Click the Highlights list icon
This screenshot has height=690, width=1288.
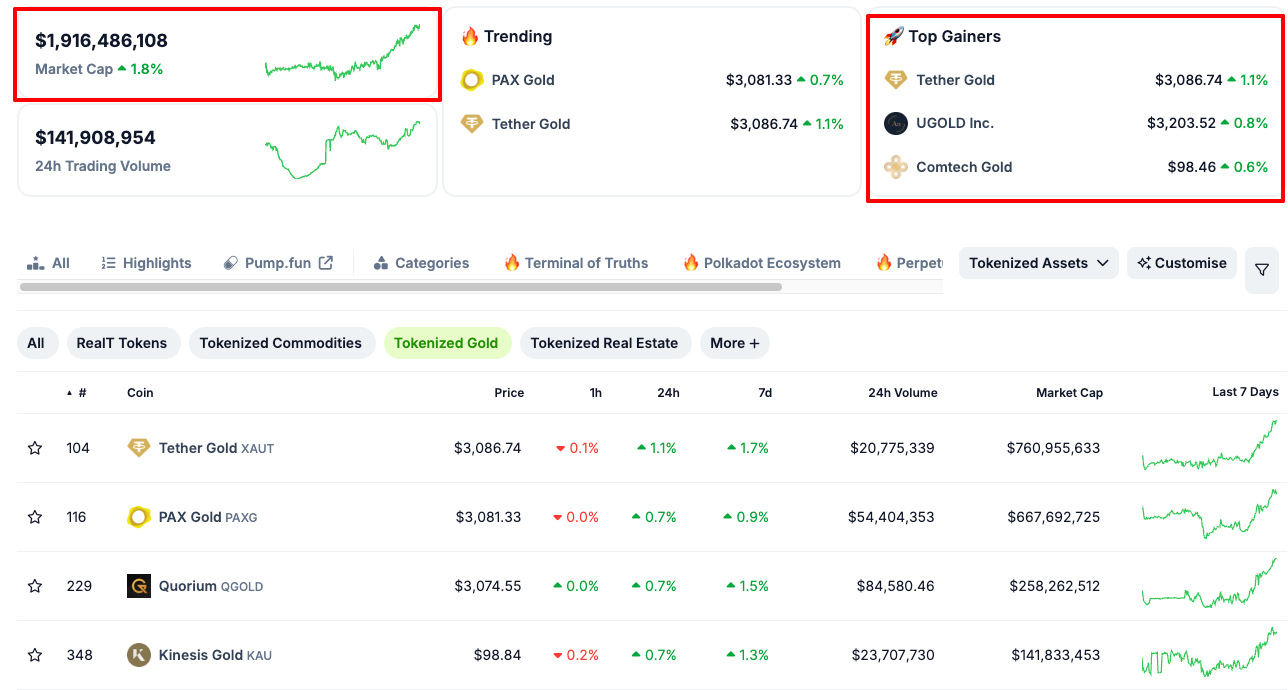pyautogui.click(x=109, y=263)
